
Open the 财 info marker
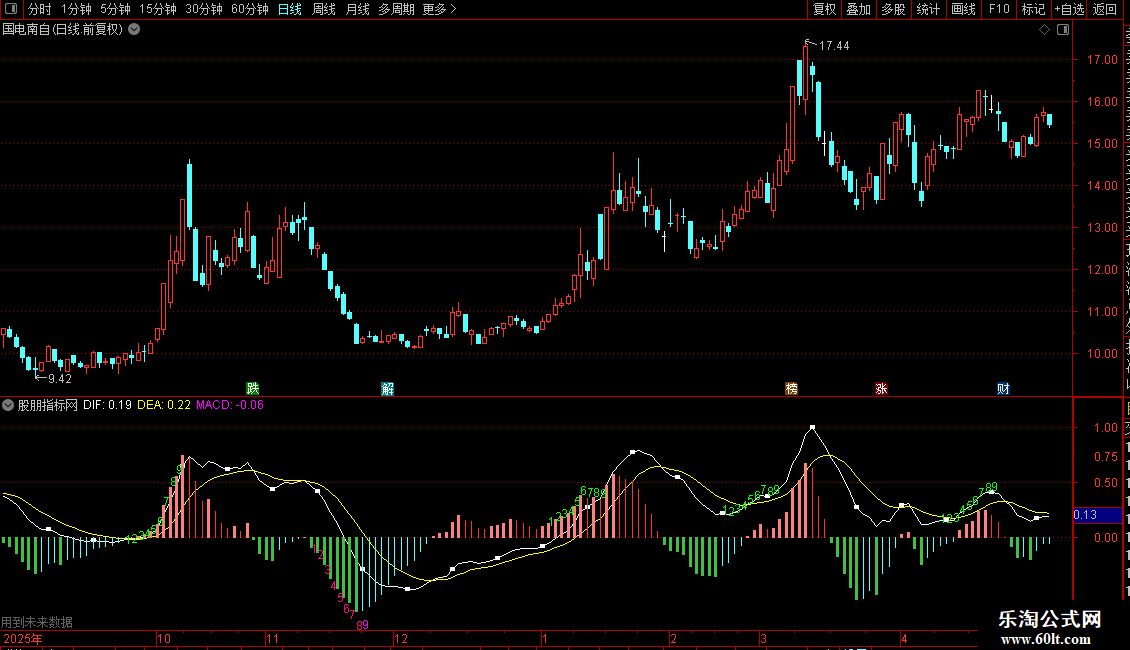click(x=1003, y=388)
